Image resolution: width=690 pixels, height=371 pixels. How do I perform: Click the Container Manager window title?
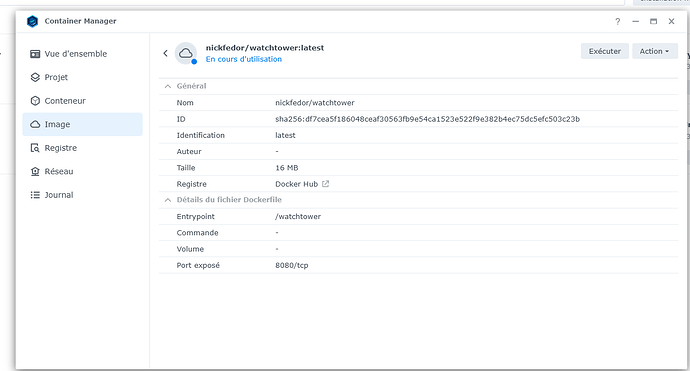click(81, 21)
